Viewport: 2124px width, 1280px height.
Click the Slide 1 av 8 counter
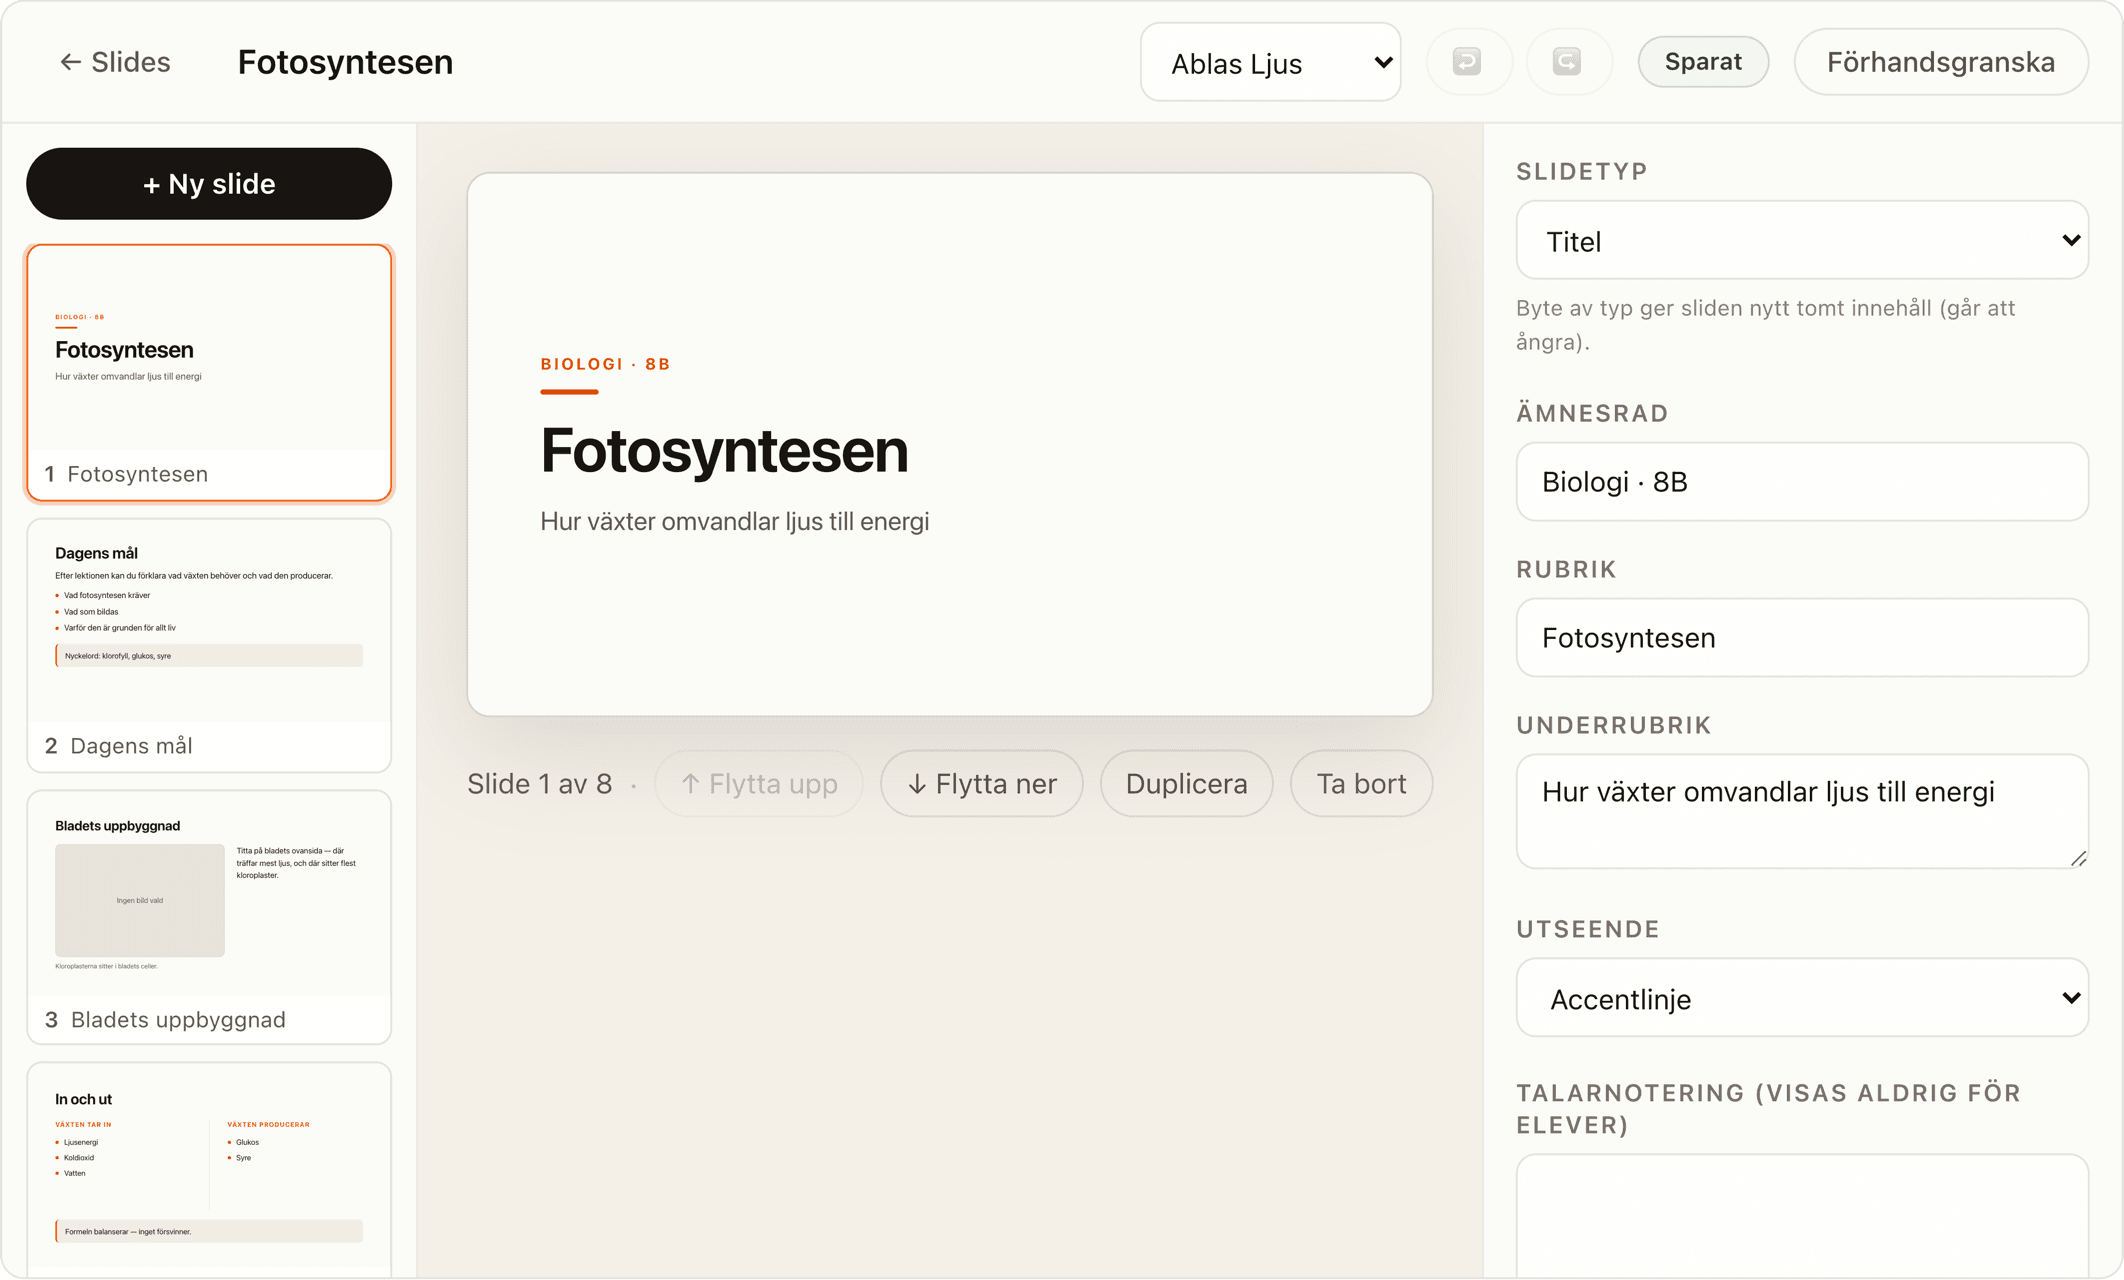pyautogui.click(x=540, y=784)
